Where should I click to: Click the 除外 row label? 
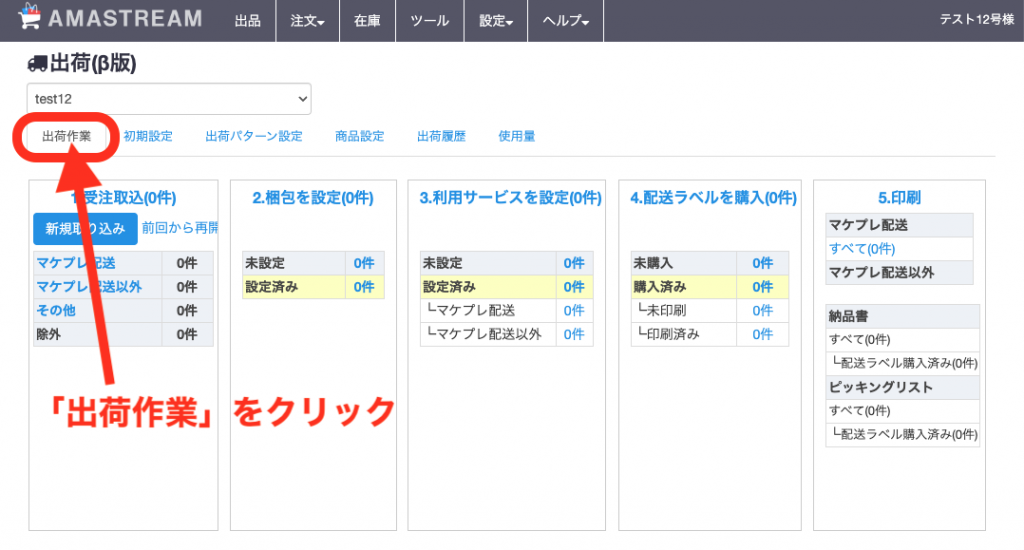coord(48,334)
